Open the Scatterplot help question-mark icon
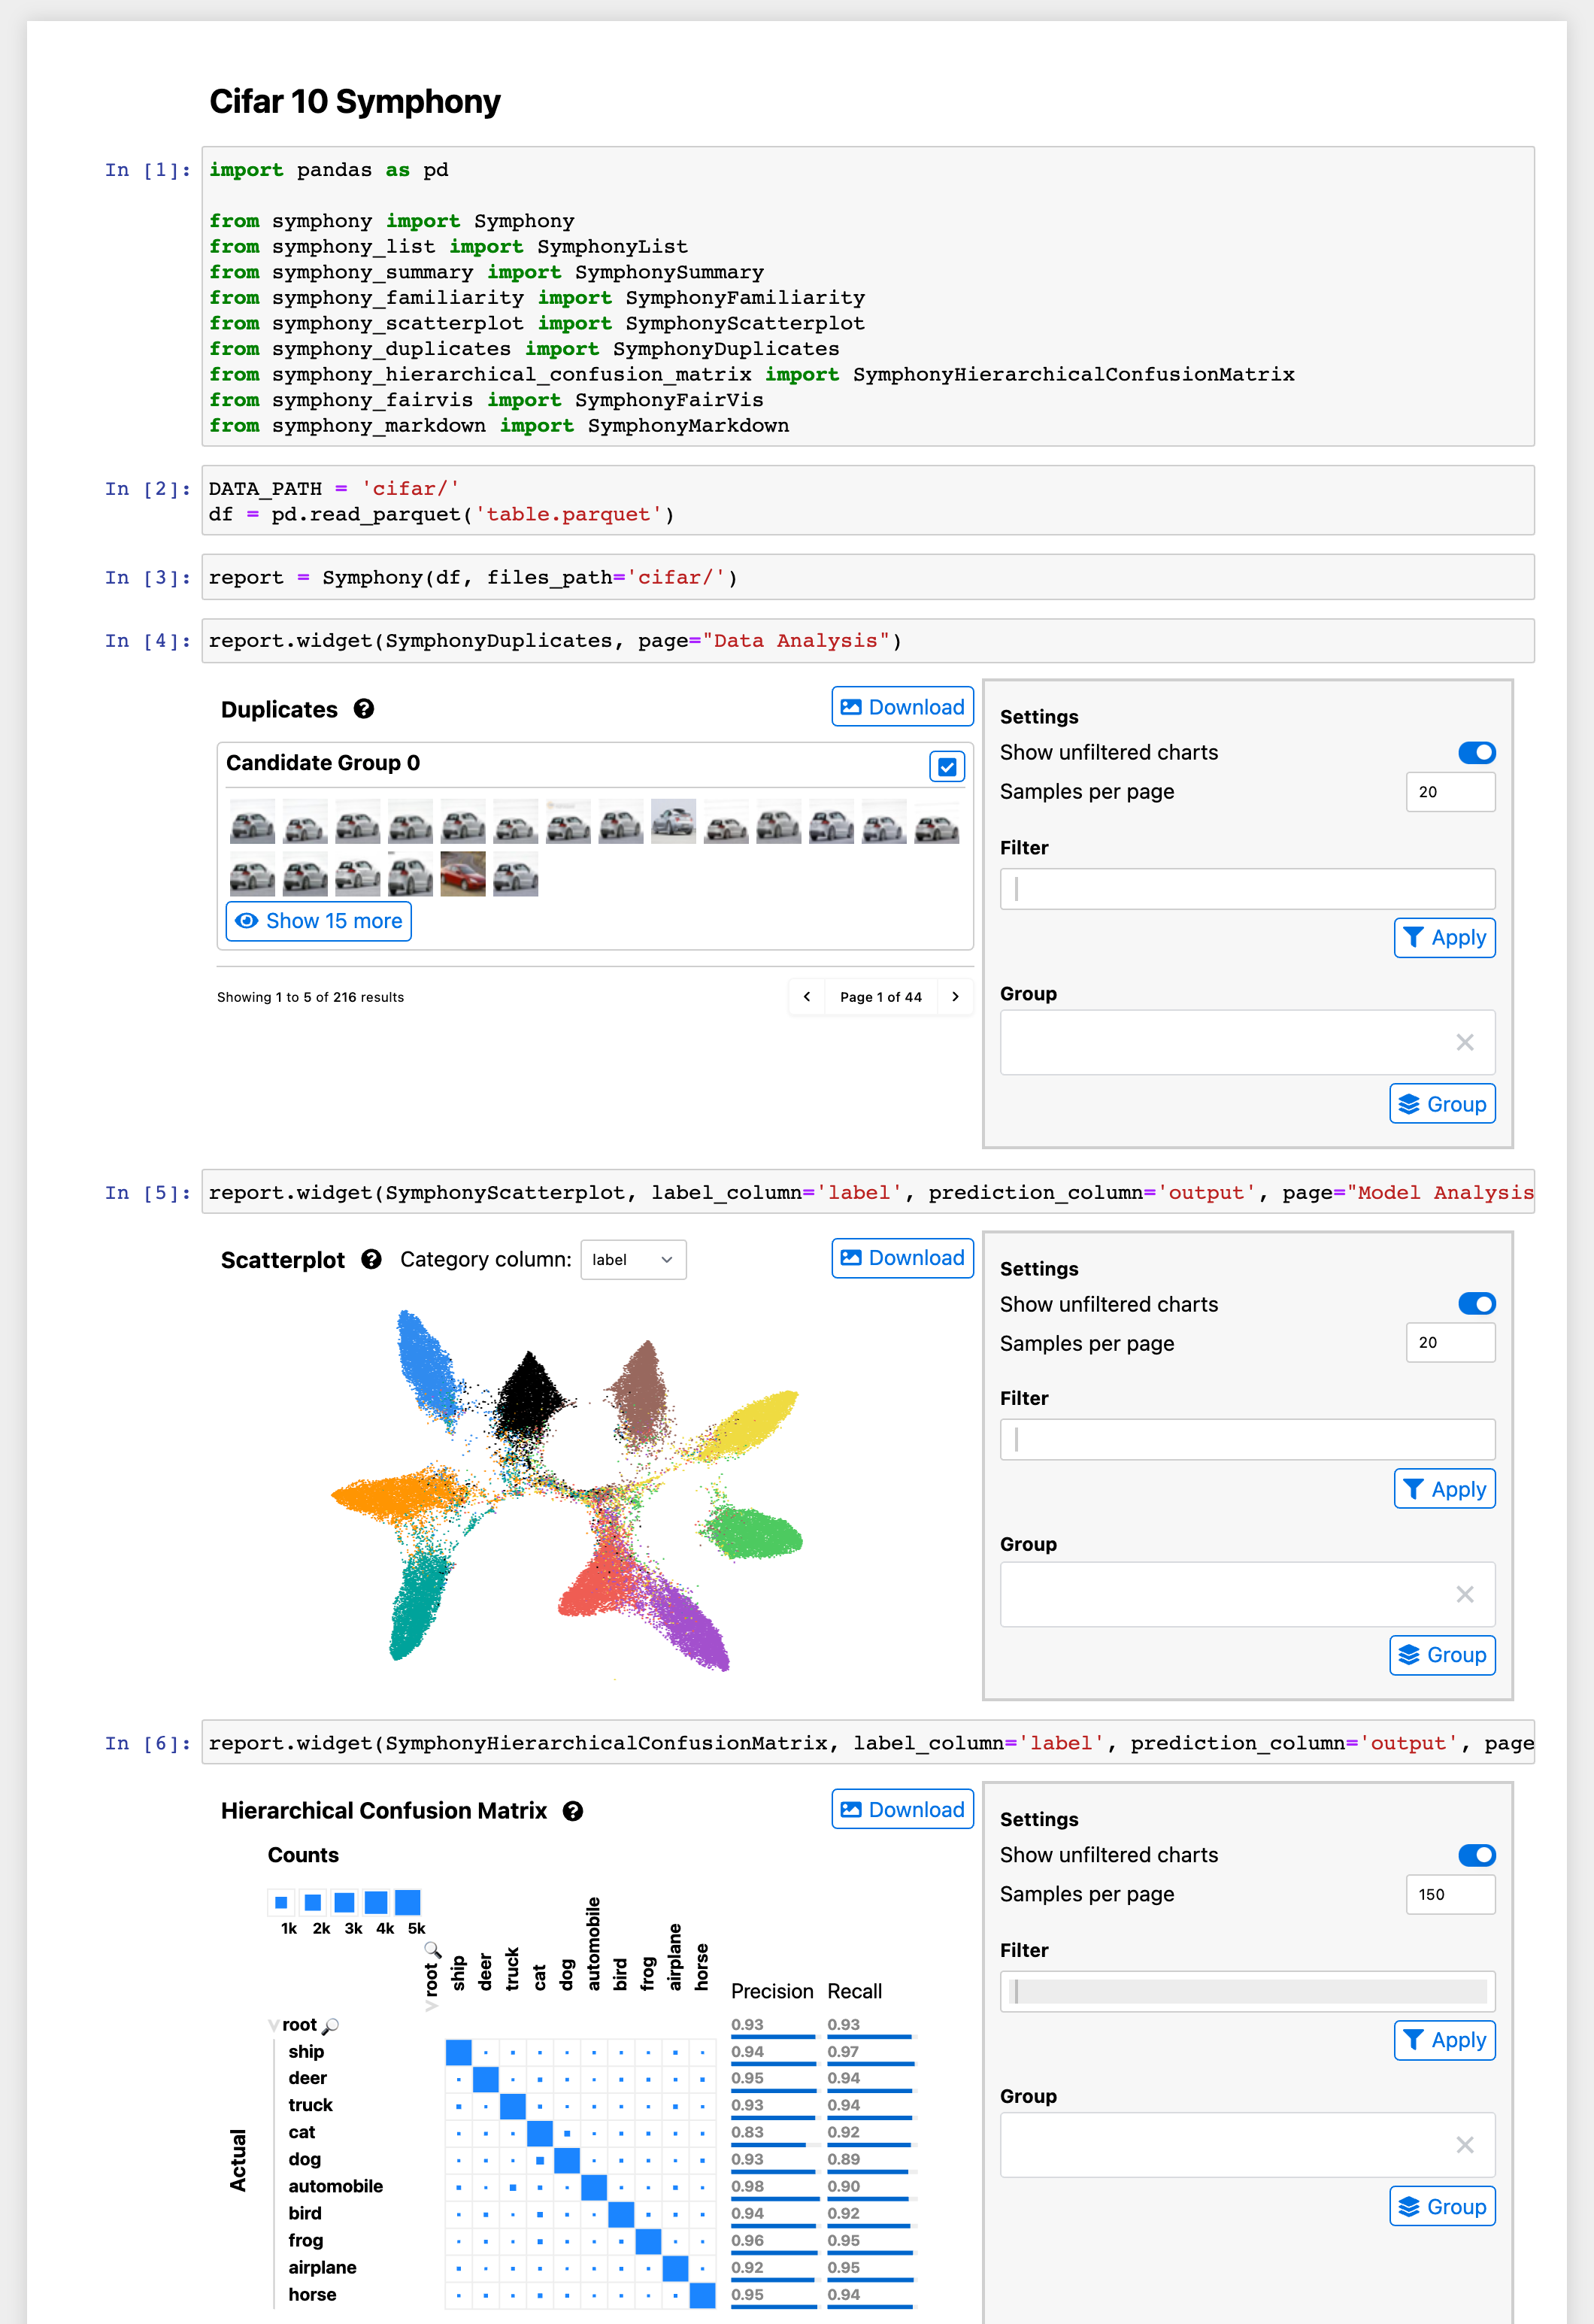 coord(371,1259)
